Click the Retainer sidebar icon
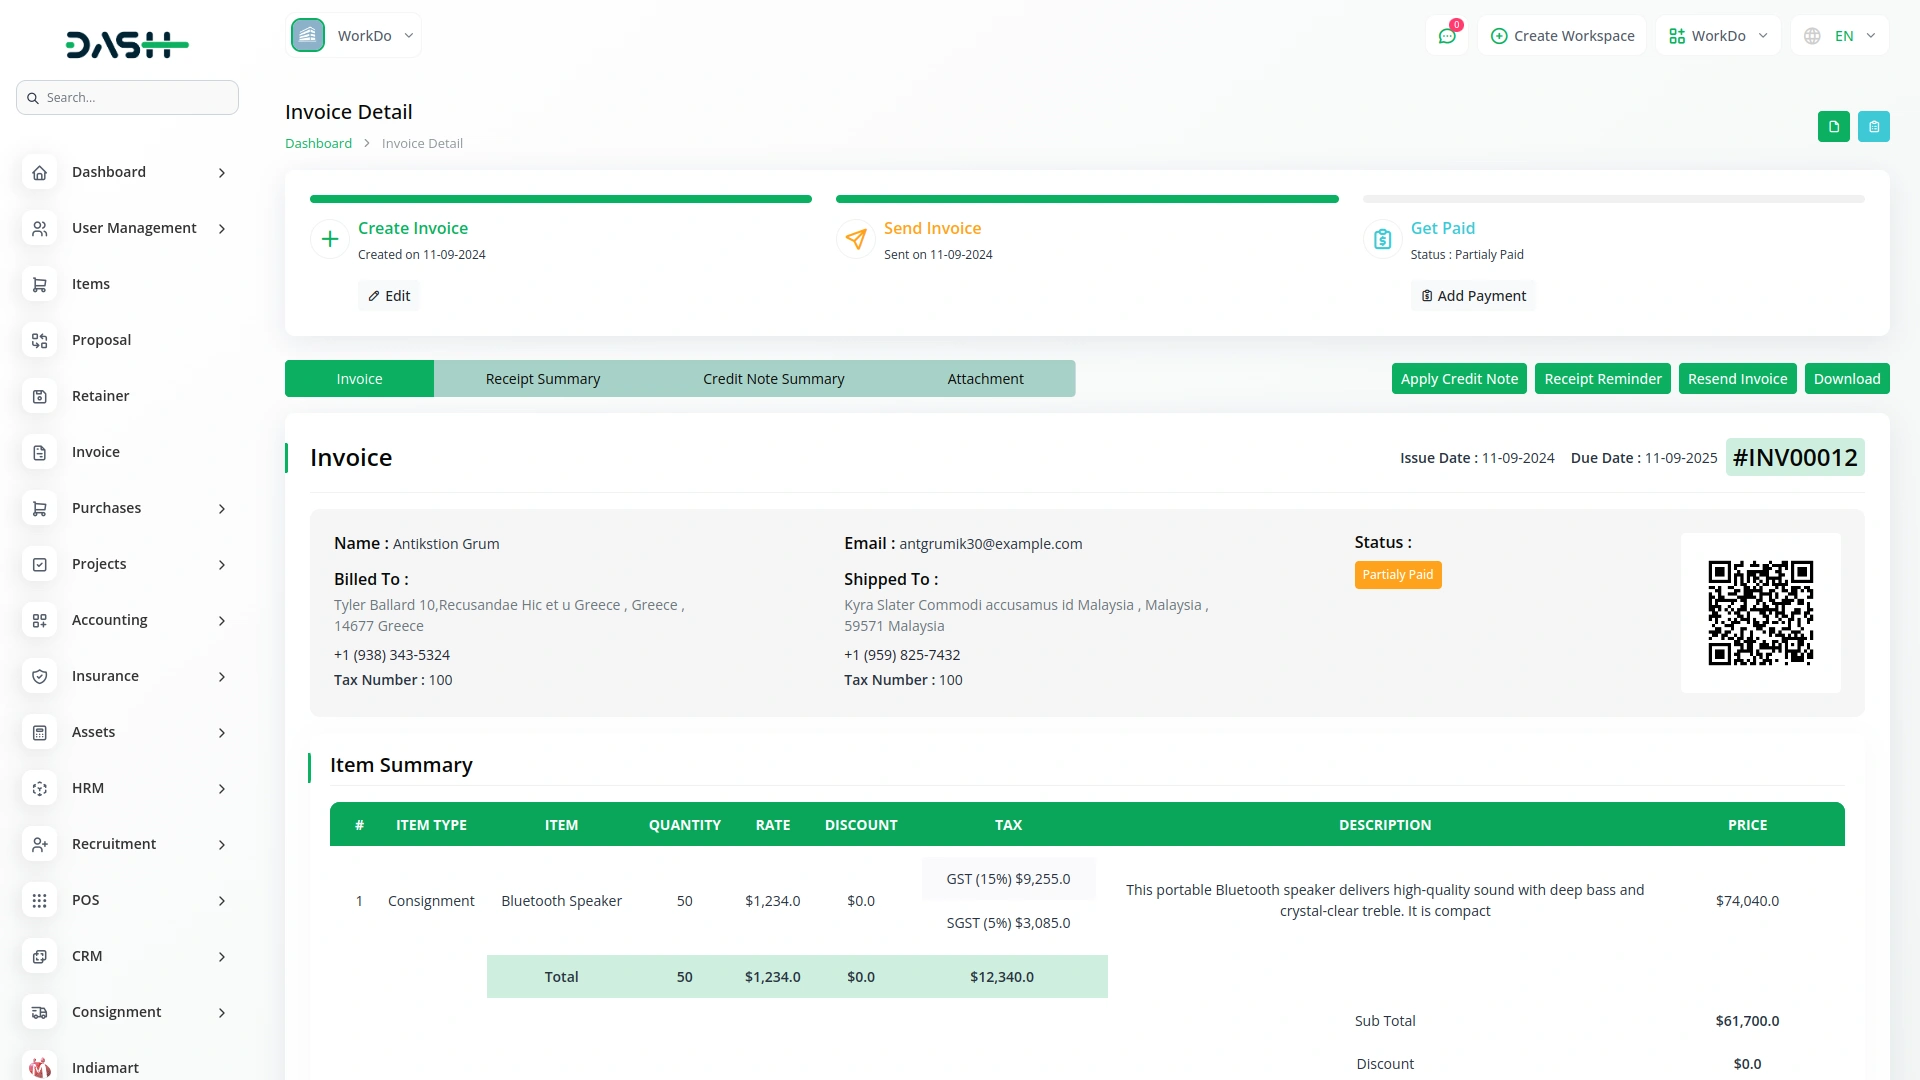Screen dimensions: 1920x1080 (39, 397)
